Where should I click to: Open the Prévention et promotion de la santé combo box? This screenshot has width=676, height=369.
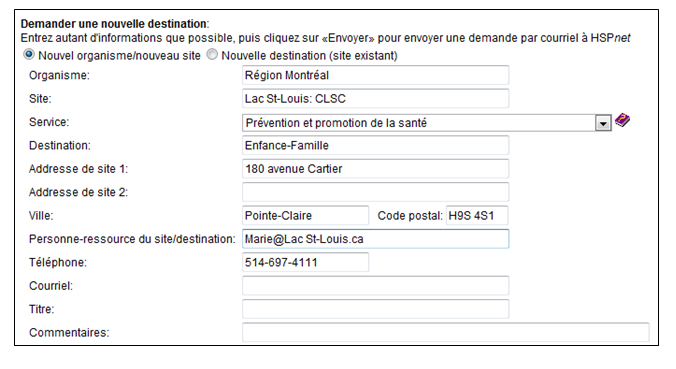427,123
